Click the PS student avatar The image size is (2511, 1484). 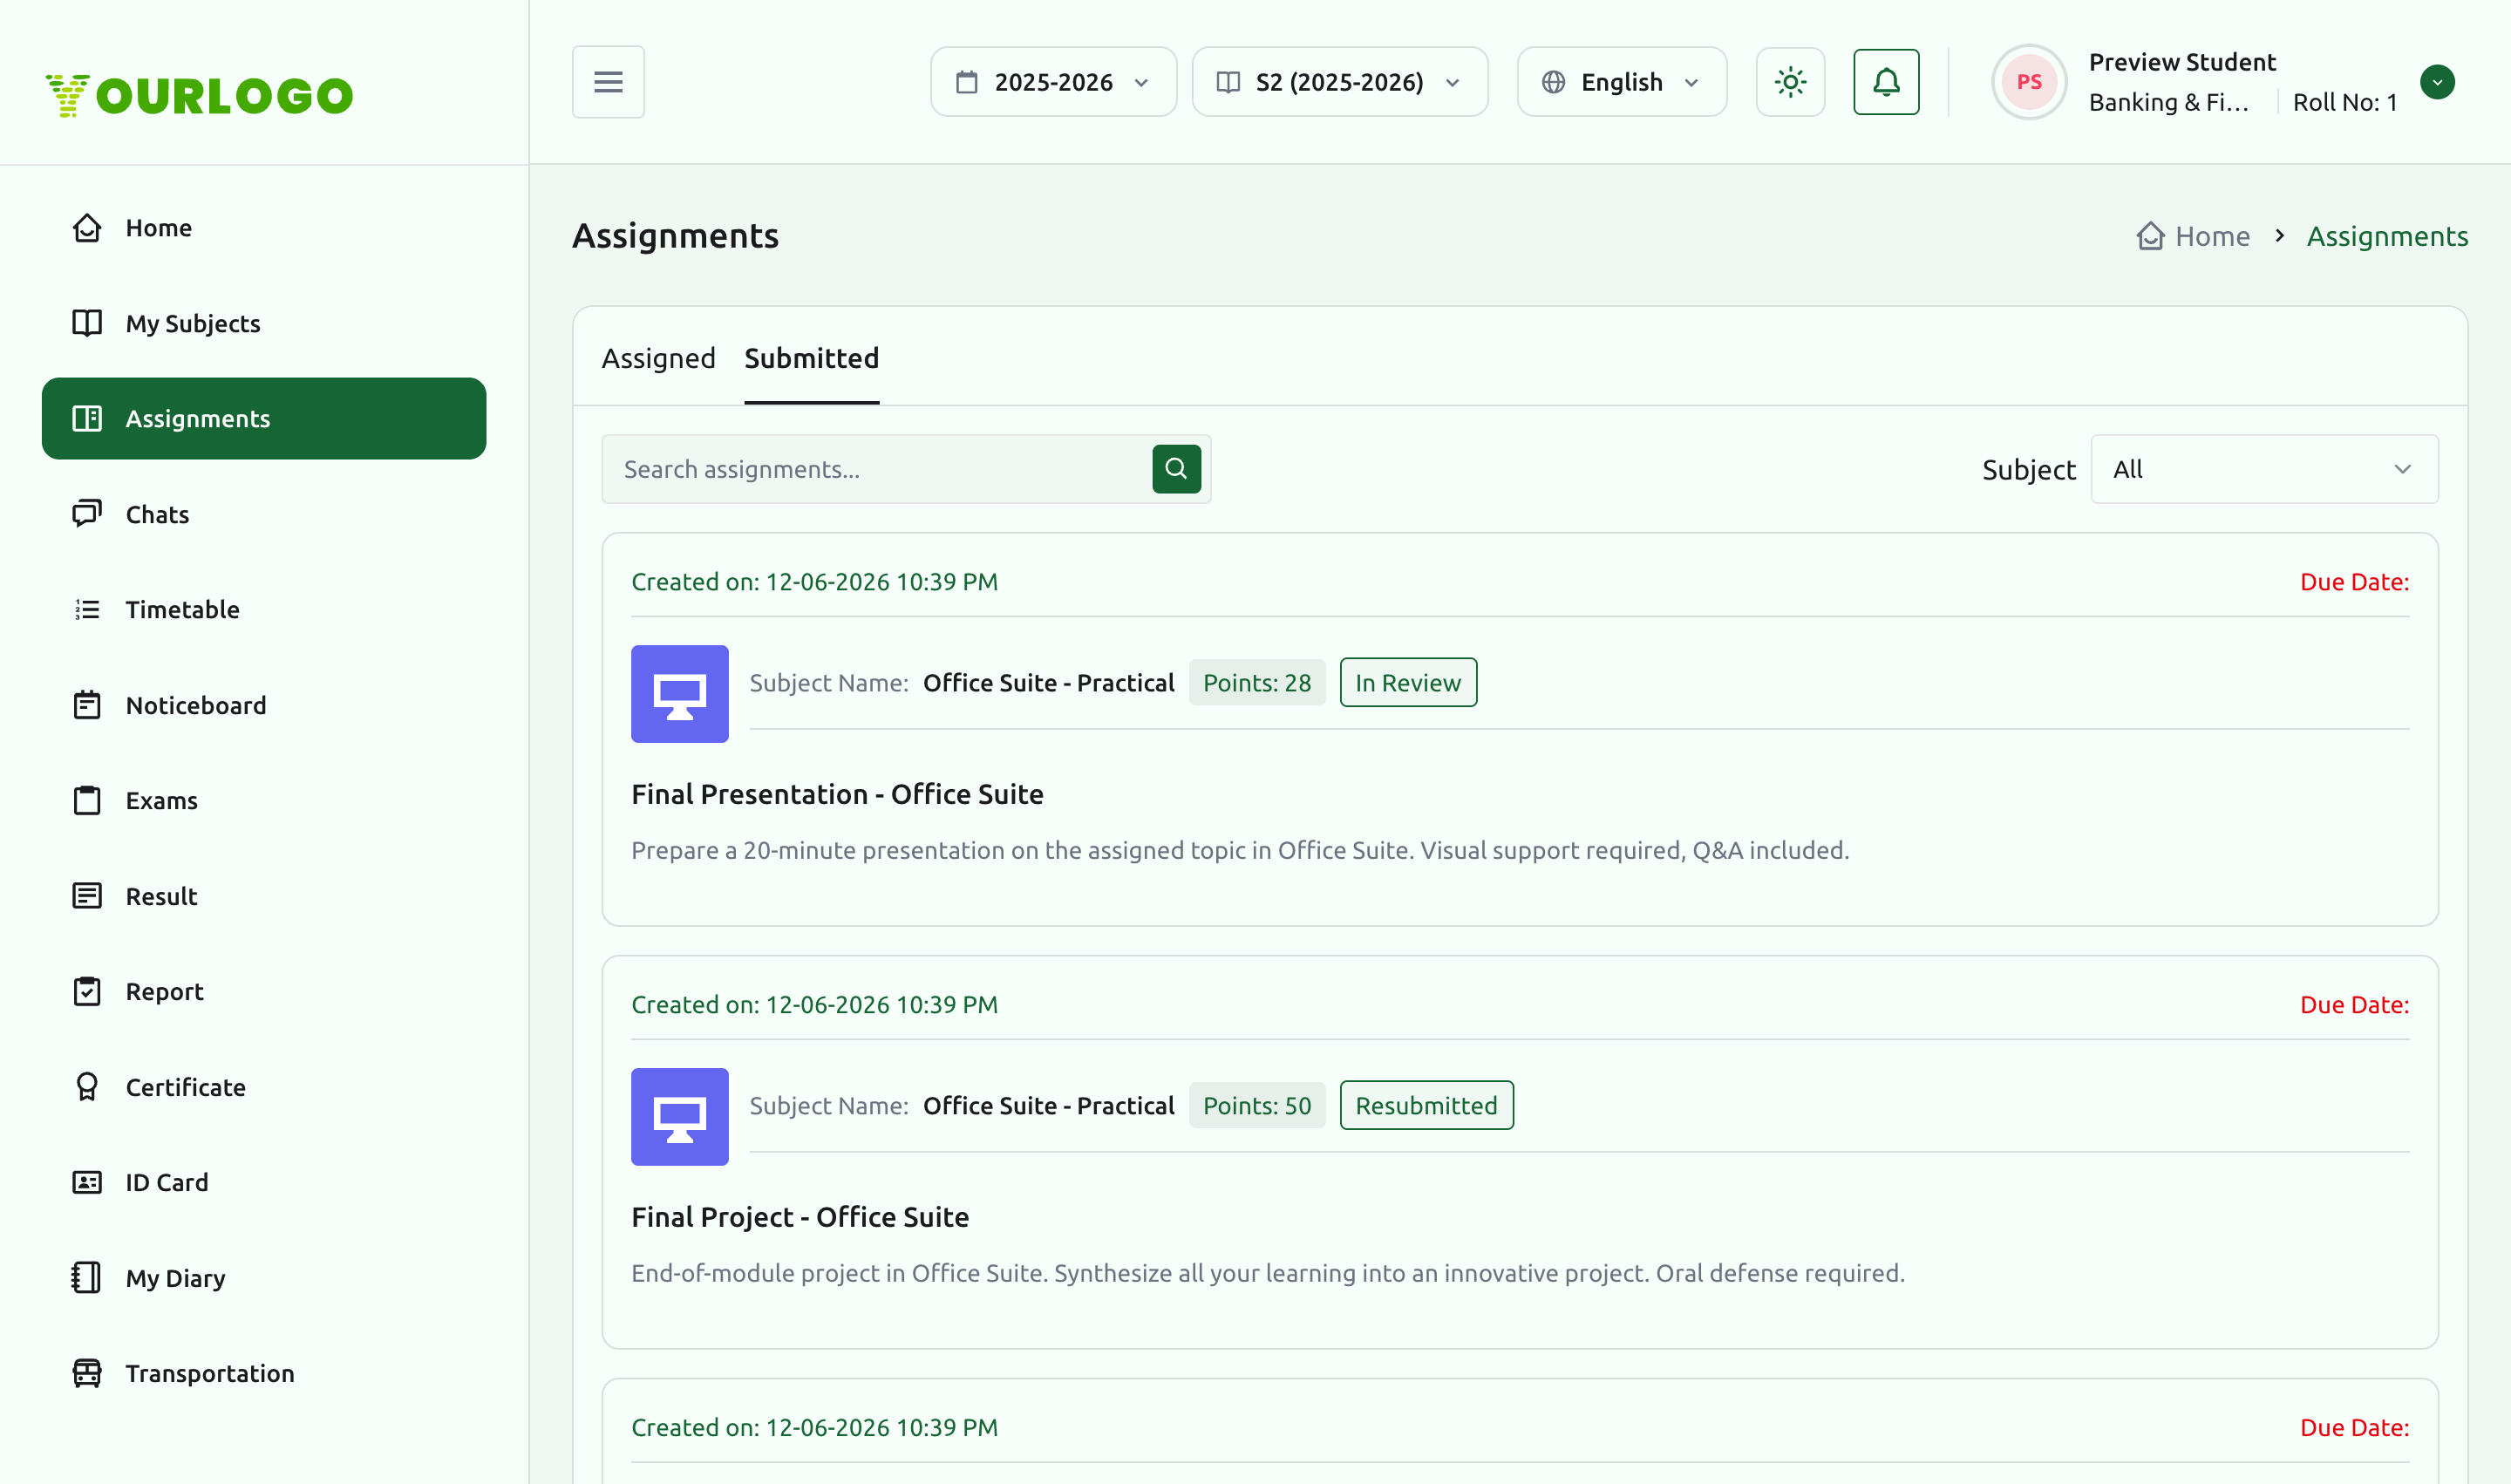2029,82
